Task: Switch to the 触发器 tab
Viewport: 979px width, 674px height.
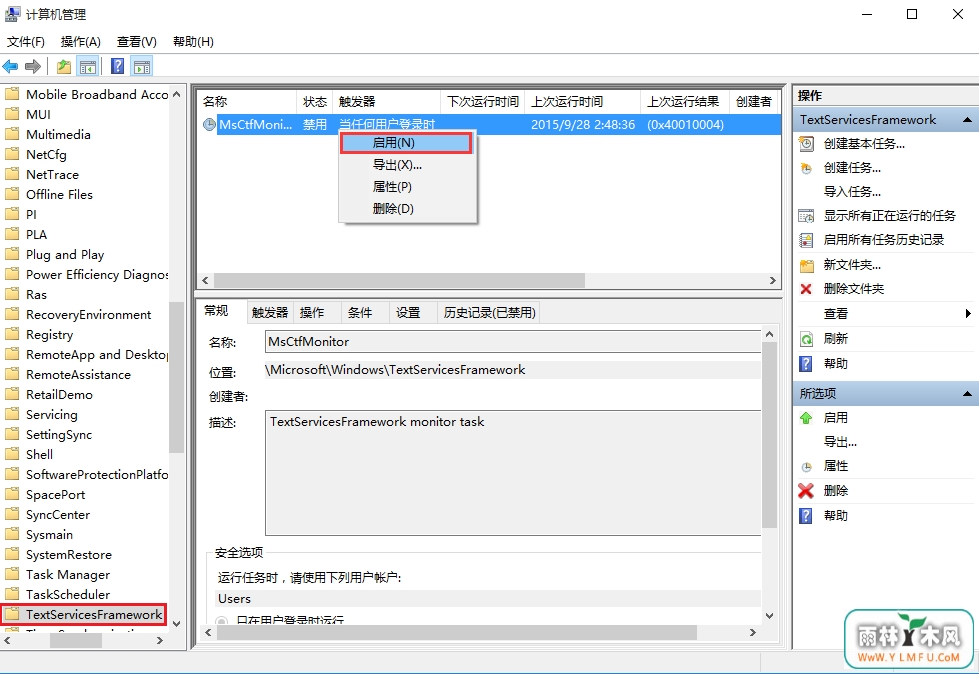Action: pyautogui.click(x=270, y=313)
